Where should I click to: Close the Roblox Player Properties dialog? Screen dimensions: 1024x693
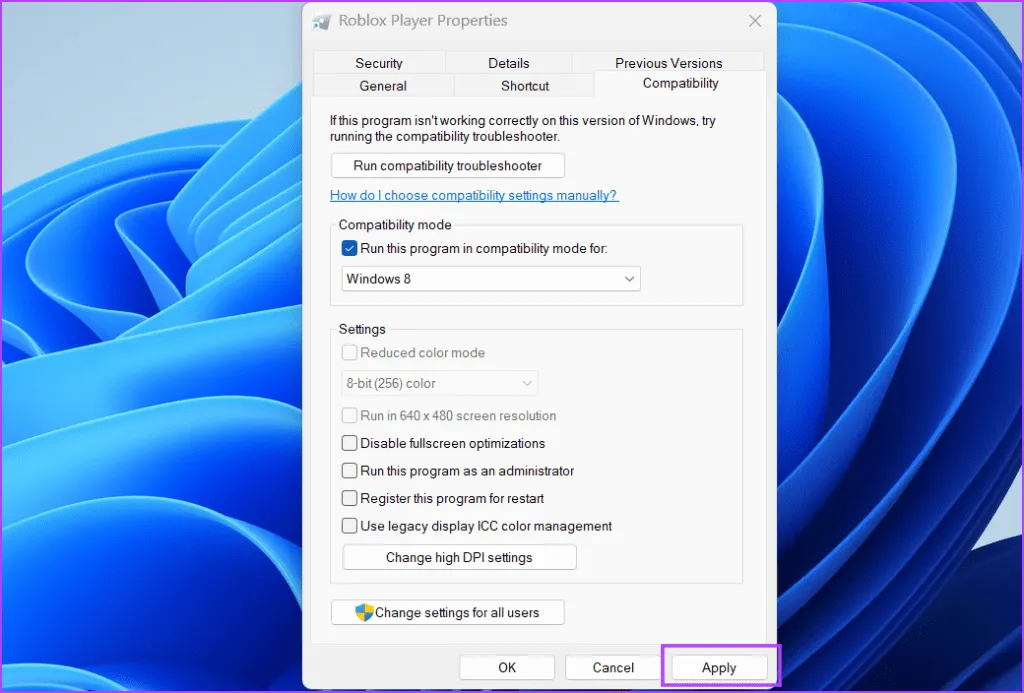[x=755, y=21]
